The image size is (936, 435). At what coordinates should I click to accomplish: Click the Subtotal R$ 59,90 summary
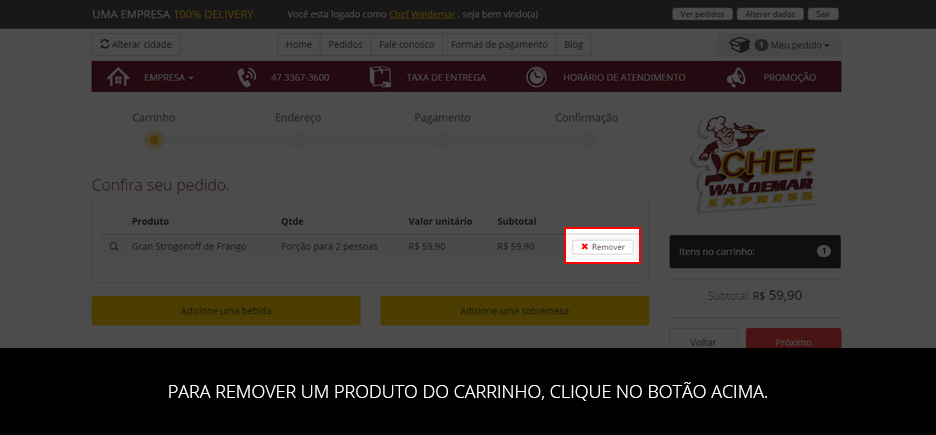tap(755, 295)
